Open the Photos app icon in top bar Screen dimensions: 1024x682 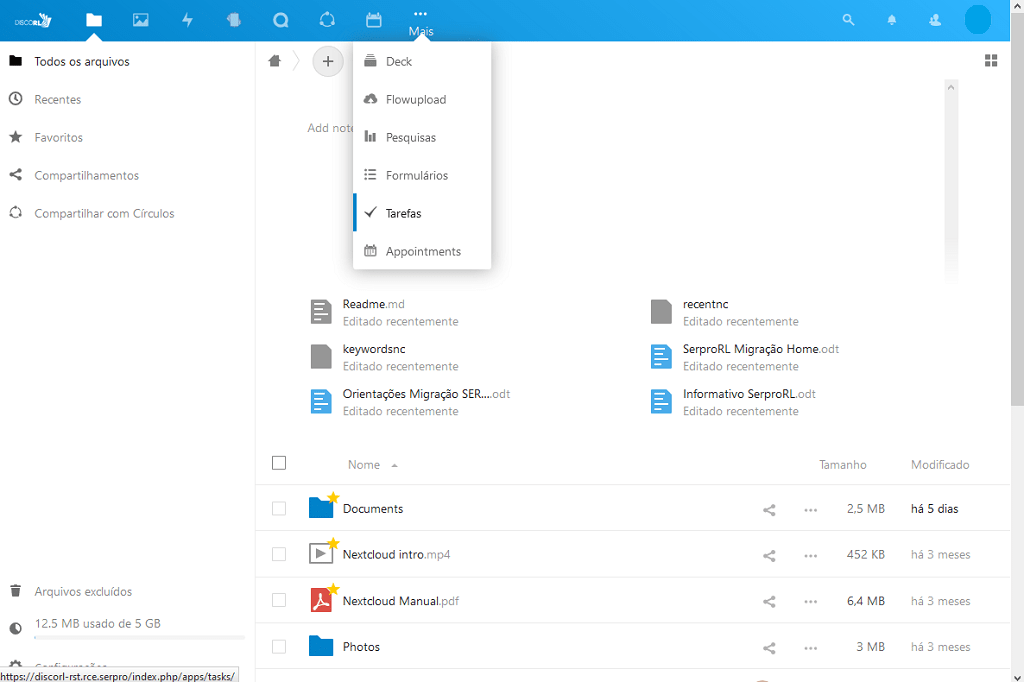click(141, 20)
